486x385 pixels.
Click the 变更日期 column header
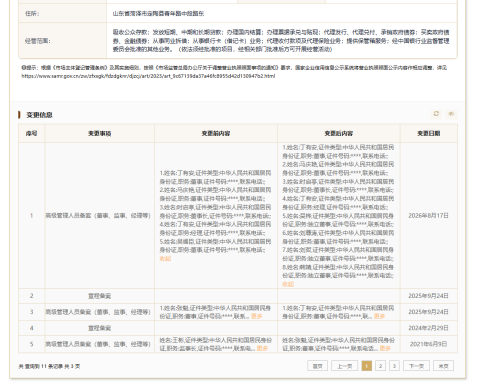point(429,133)
